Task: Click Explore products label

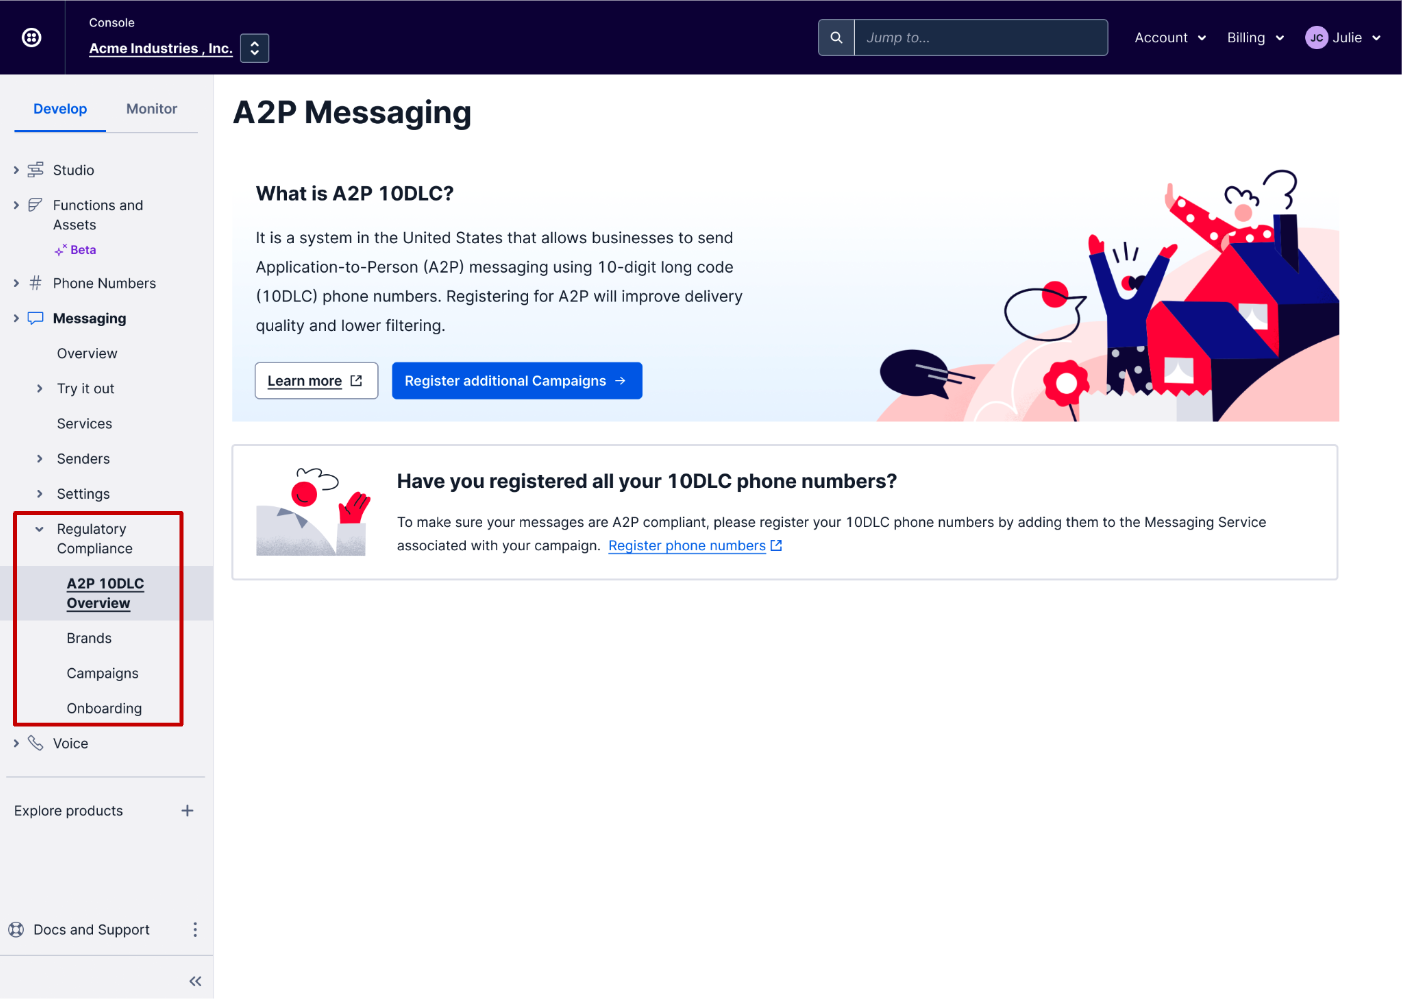Action: 69,811
